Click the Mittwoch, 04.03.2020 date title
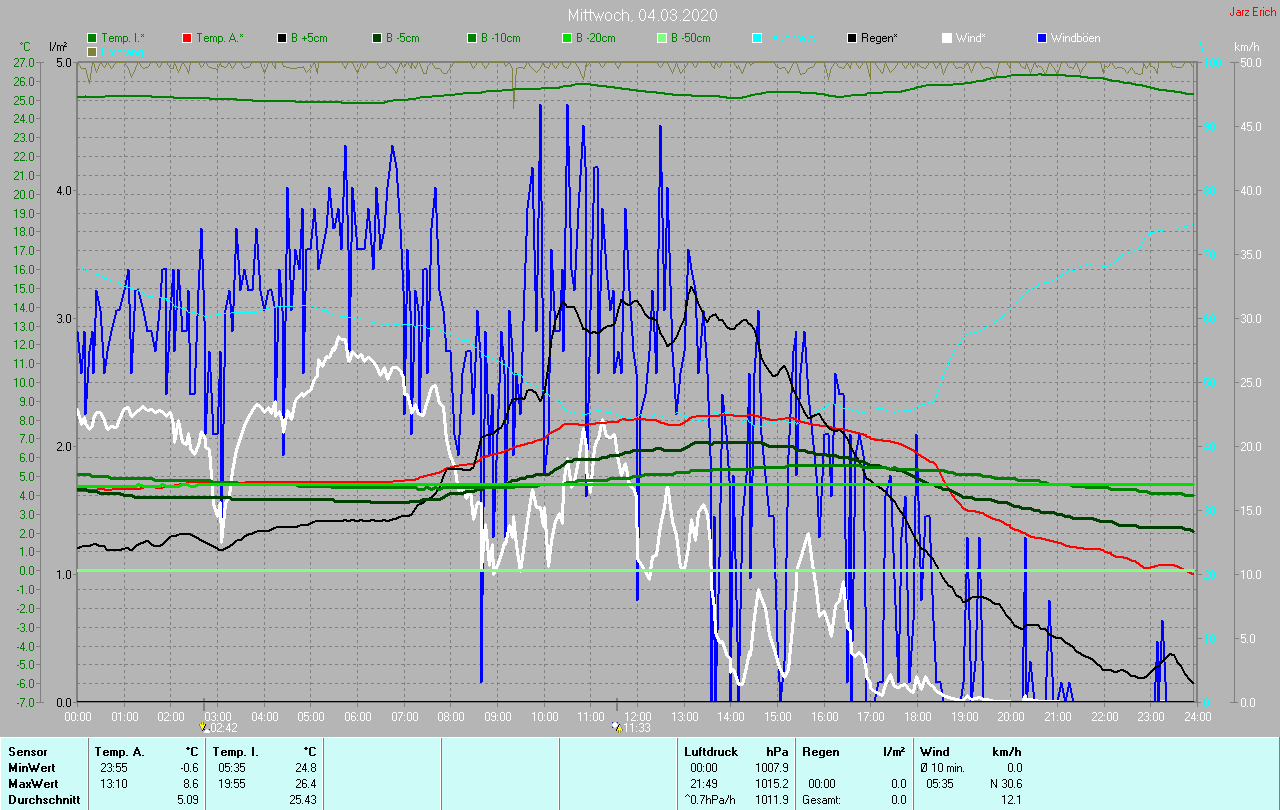The image size is (1280, 810). [x=642, y=15]
